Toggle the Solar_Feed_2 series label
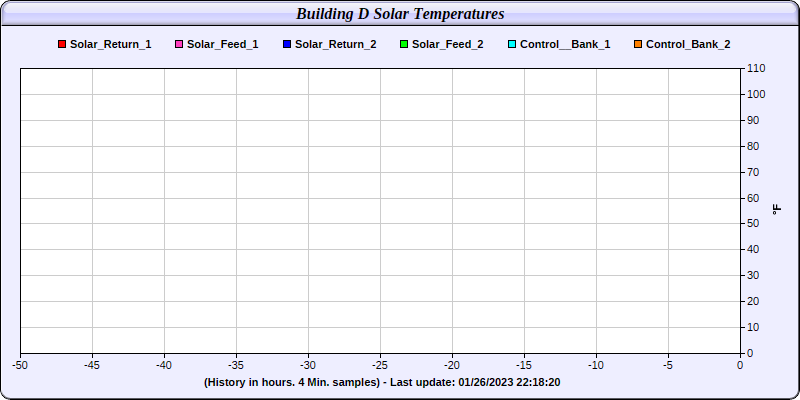 (x=447, y=44)
